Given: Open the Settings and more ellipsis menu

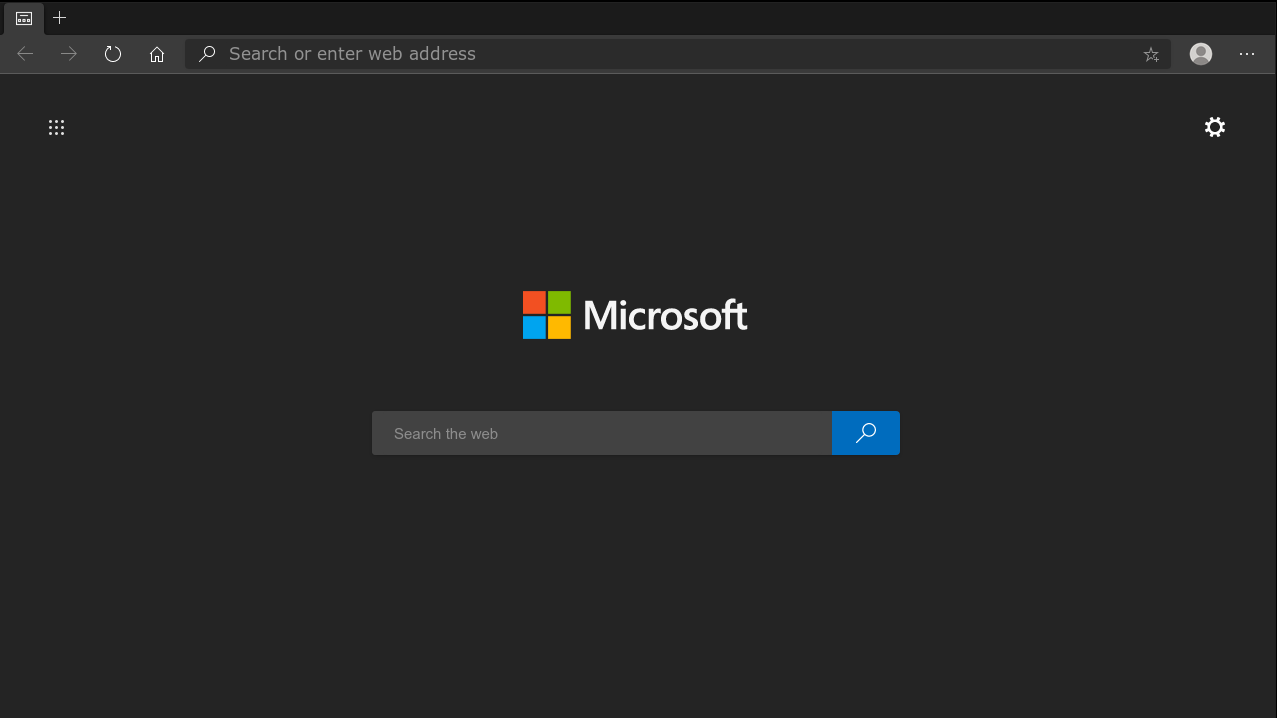Looking at the screenshot, I should point(1247,54).
